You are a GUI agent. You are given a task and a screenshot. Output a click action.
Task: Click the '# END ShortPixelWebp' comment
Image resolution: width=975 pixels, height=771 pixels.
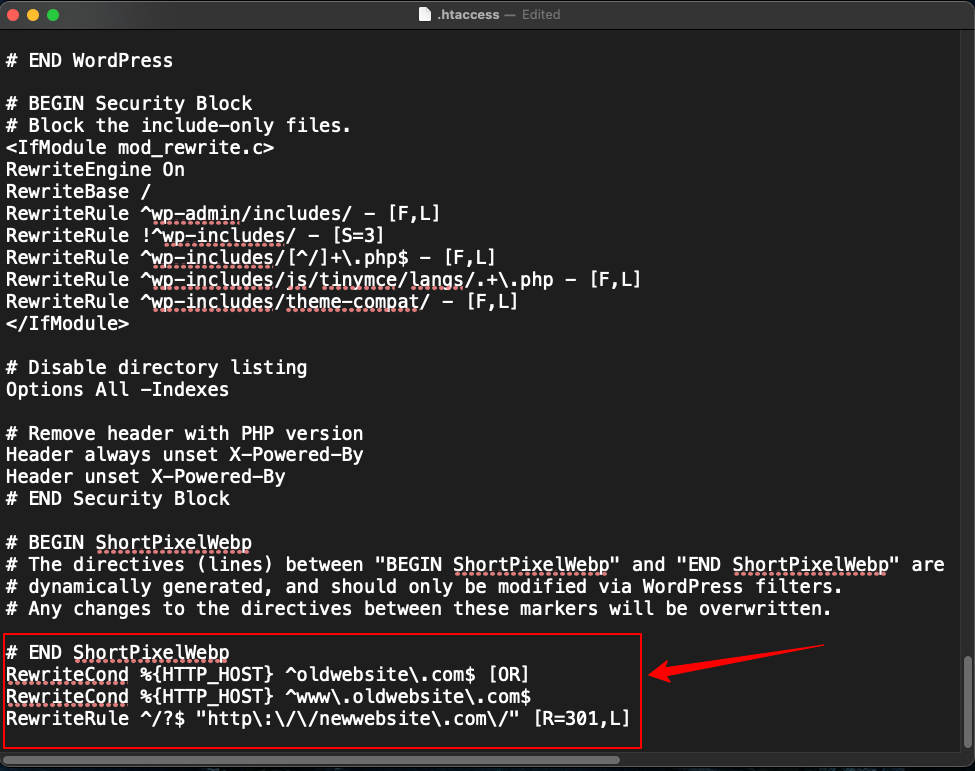[118, 653]
